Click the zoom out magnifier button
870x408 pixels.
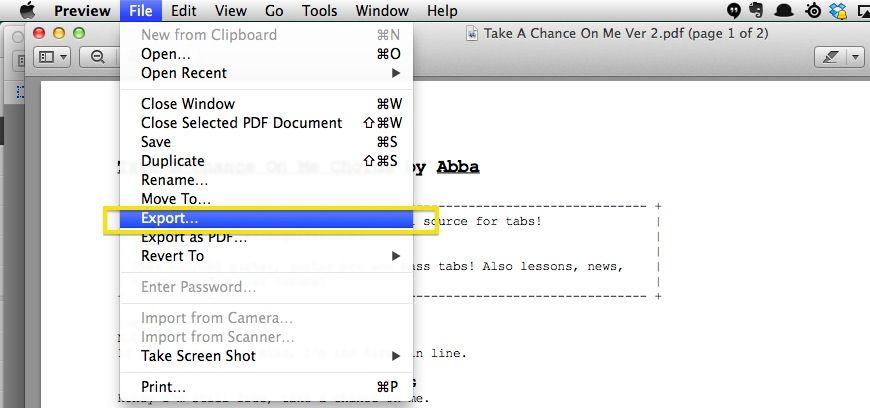pos(98,57)
